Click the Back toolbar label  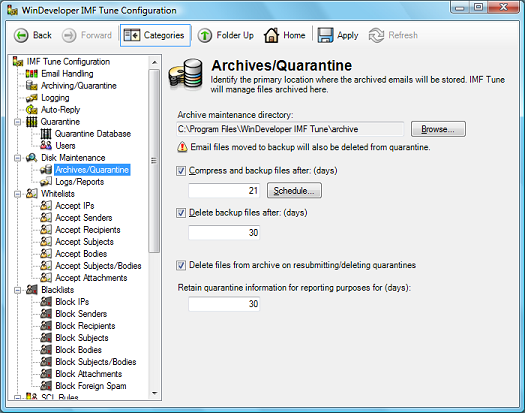pos(42,35)
